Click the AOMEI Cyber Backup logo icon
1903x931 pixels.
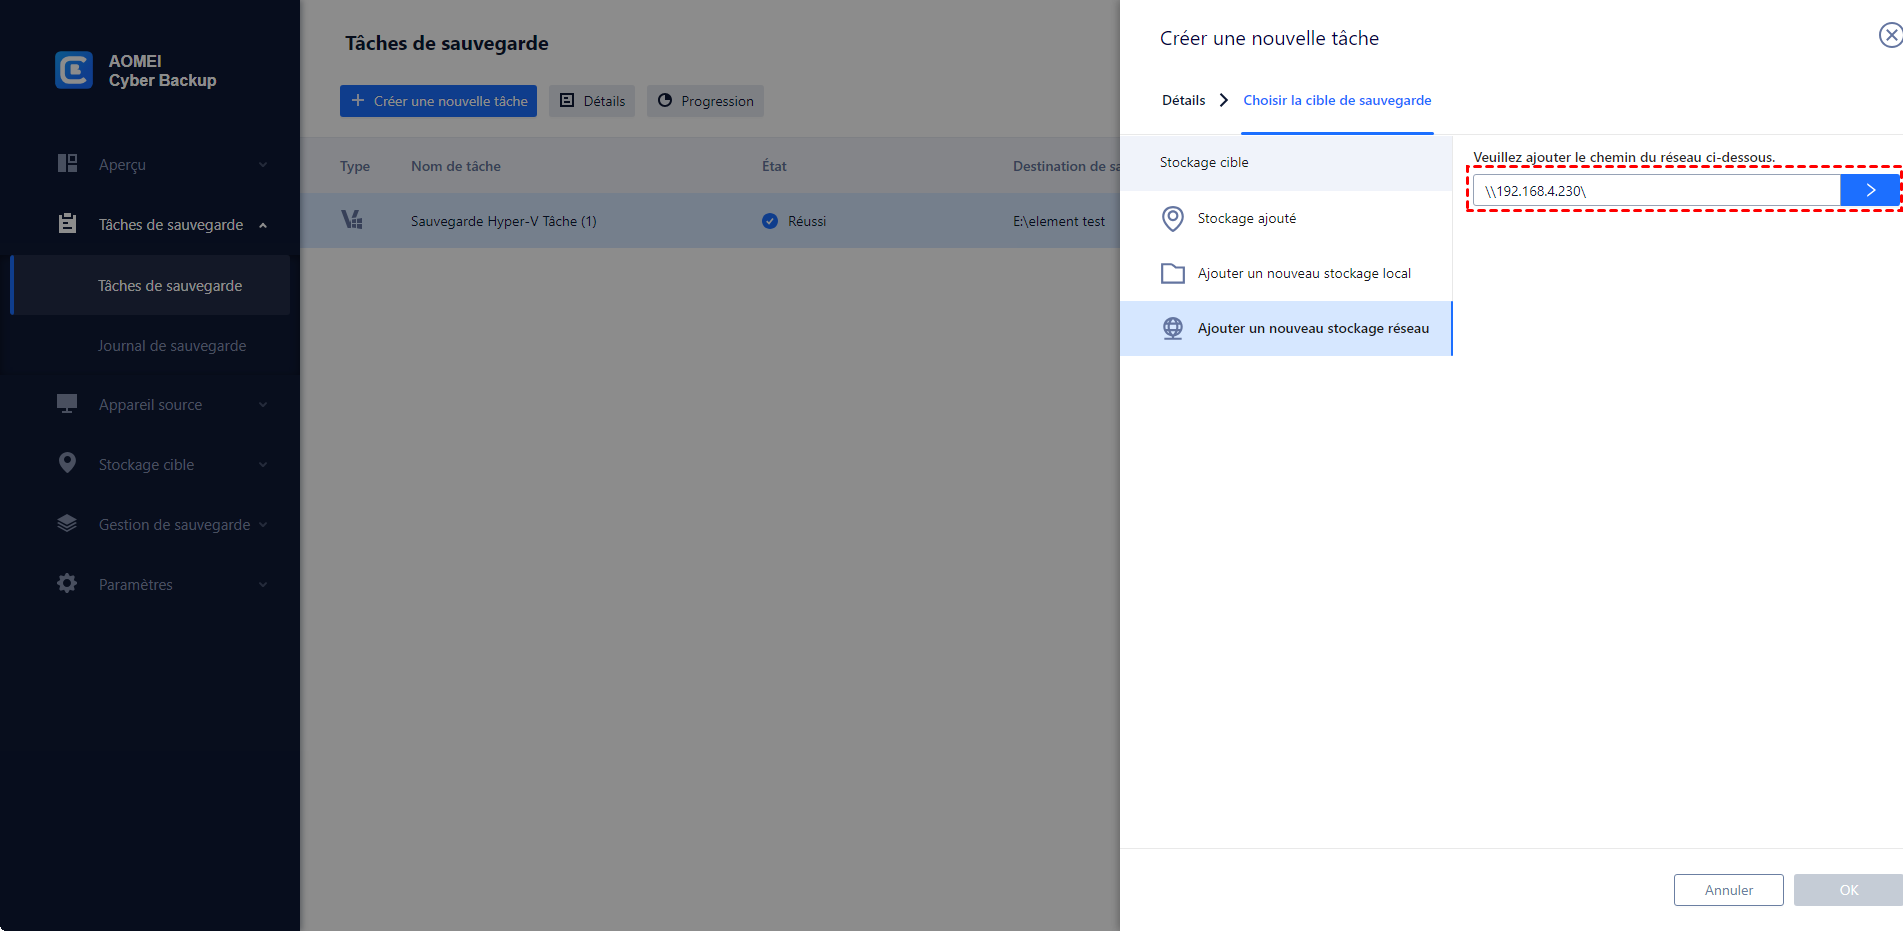point(74,70)
